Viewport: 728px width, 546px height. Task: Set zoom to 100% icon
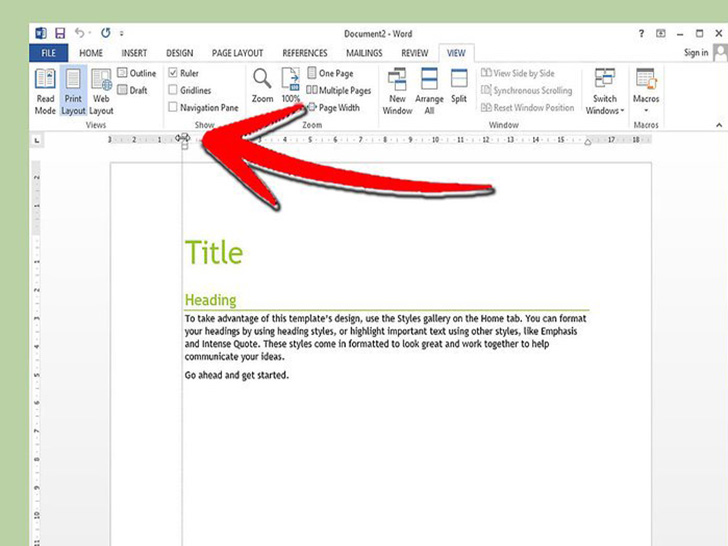(291, 86)
